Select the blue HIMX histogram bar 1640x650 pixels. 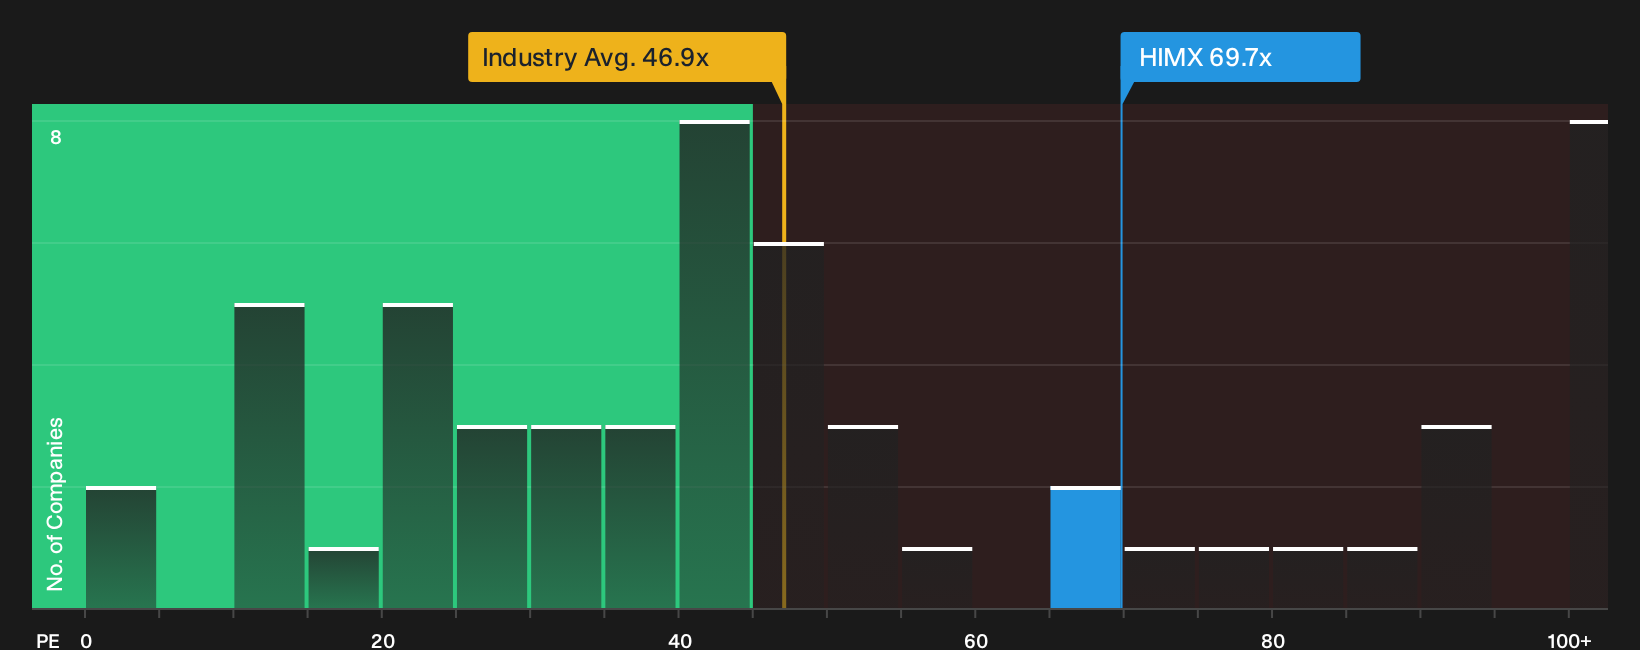[1085, 548]
